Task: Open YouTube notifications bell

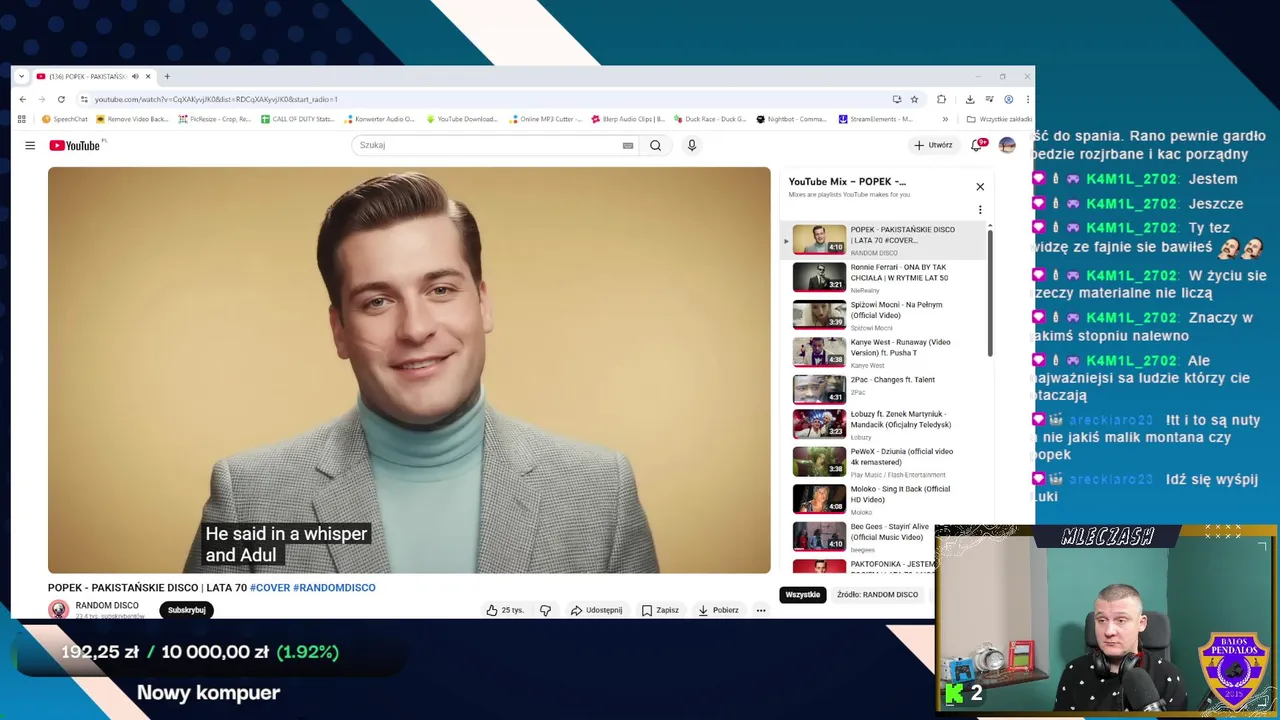Action: pyautogui.click(x=977, y=146)
